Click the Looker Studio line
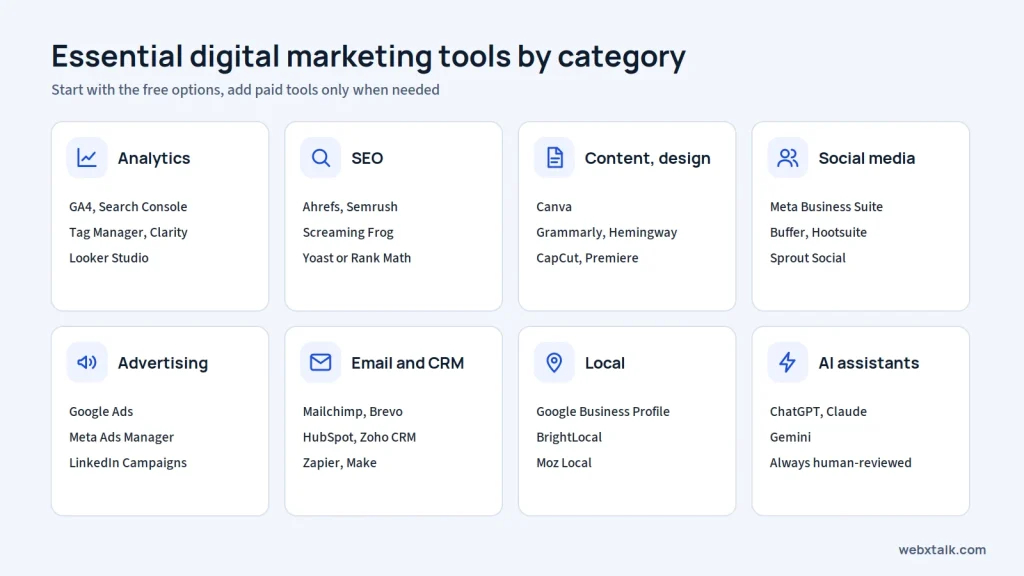The width and height of the screenshot is (1024, 576). tap(108, 258)
